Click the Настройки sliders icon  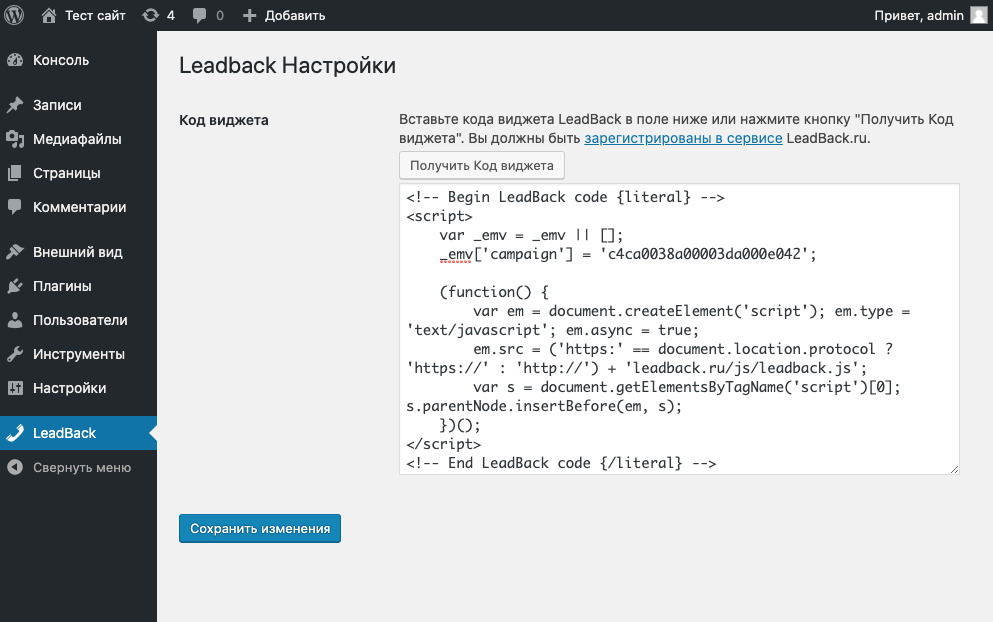(15, 388)
